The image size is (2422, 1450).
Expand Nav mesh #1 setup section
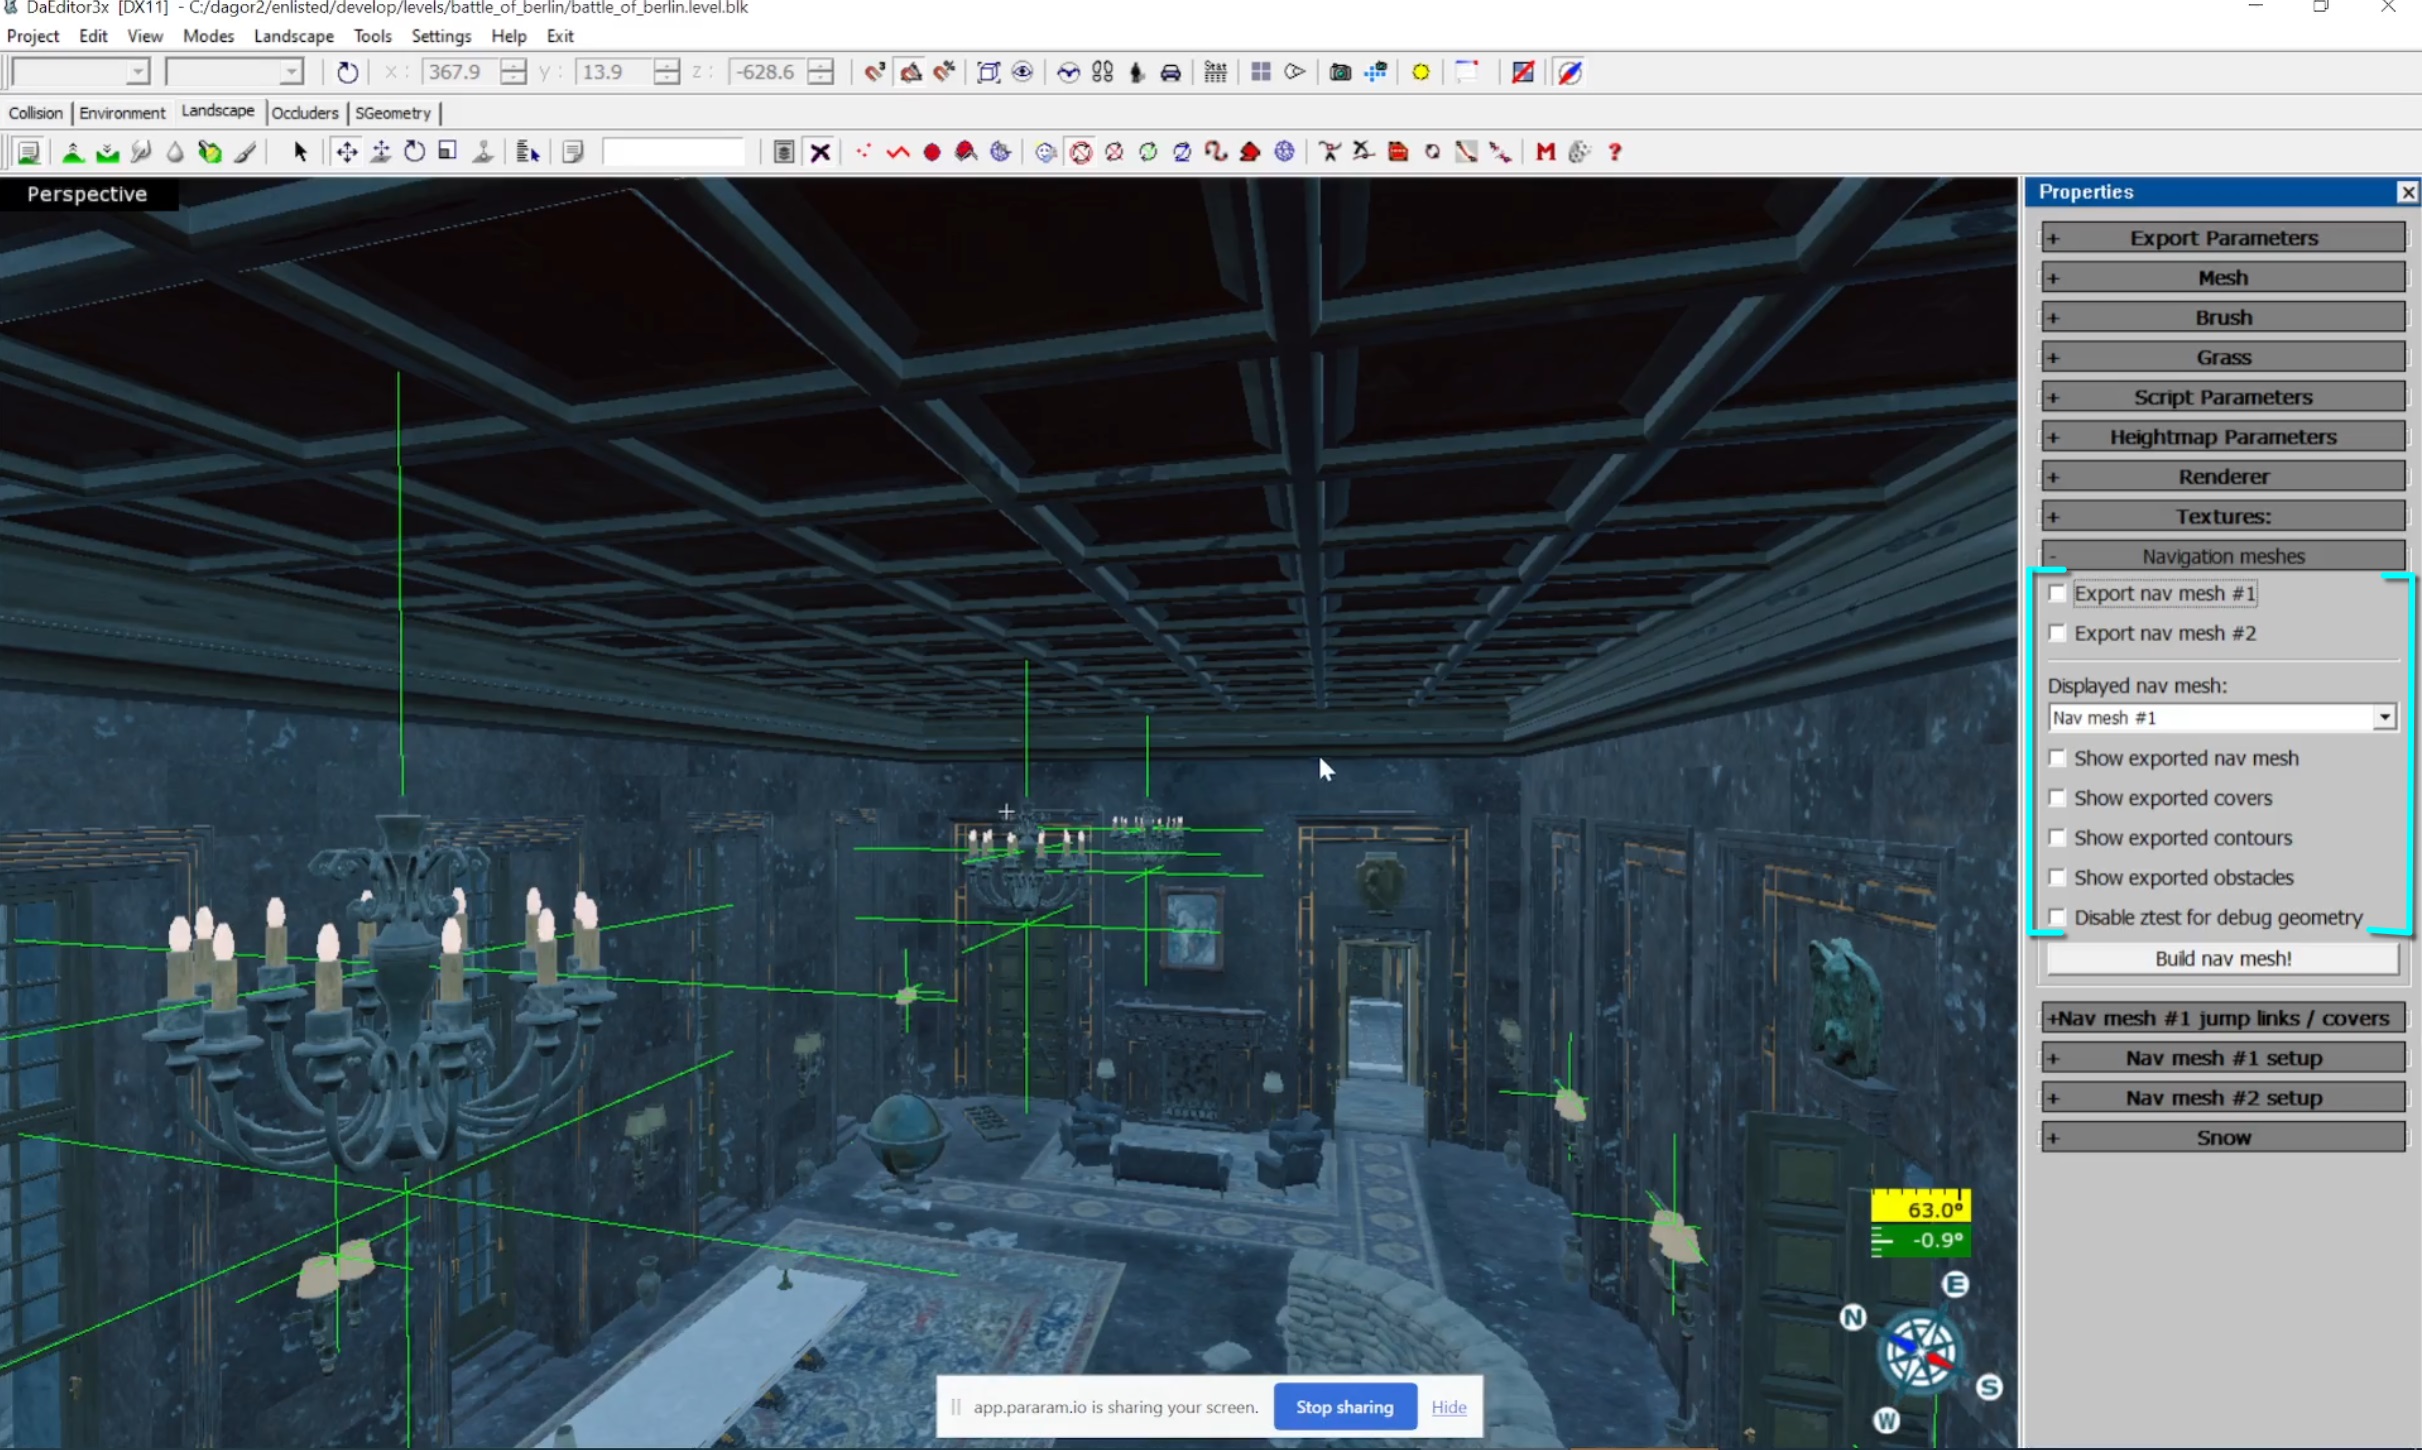[2222, 1058]
